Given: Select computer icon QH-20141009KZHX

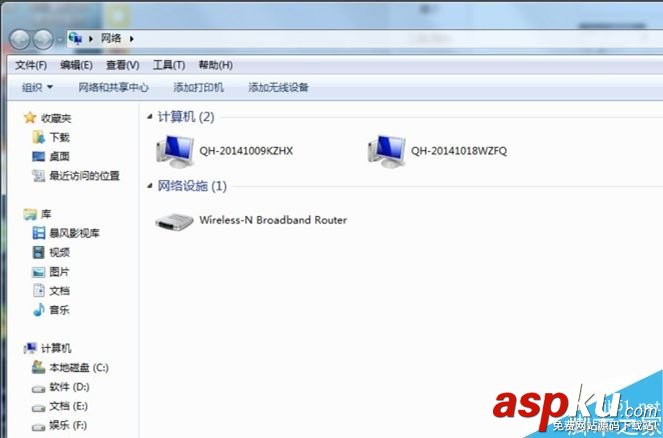Looking at the screenshot, I should [x=175, y=151].
